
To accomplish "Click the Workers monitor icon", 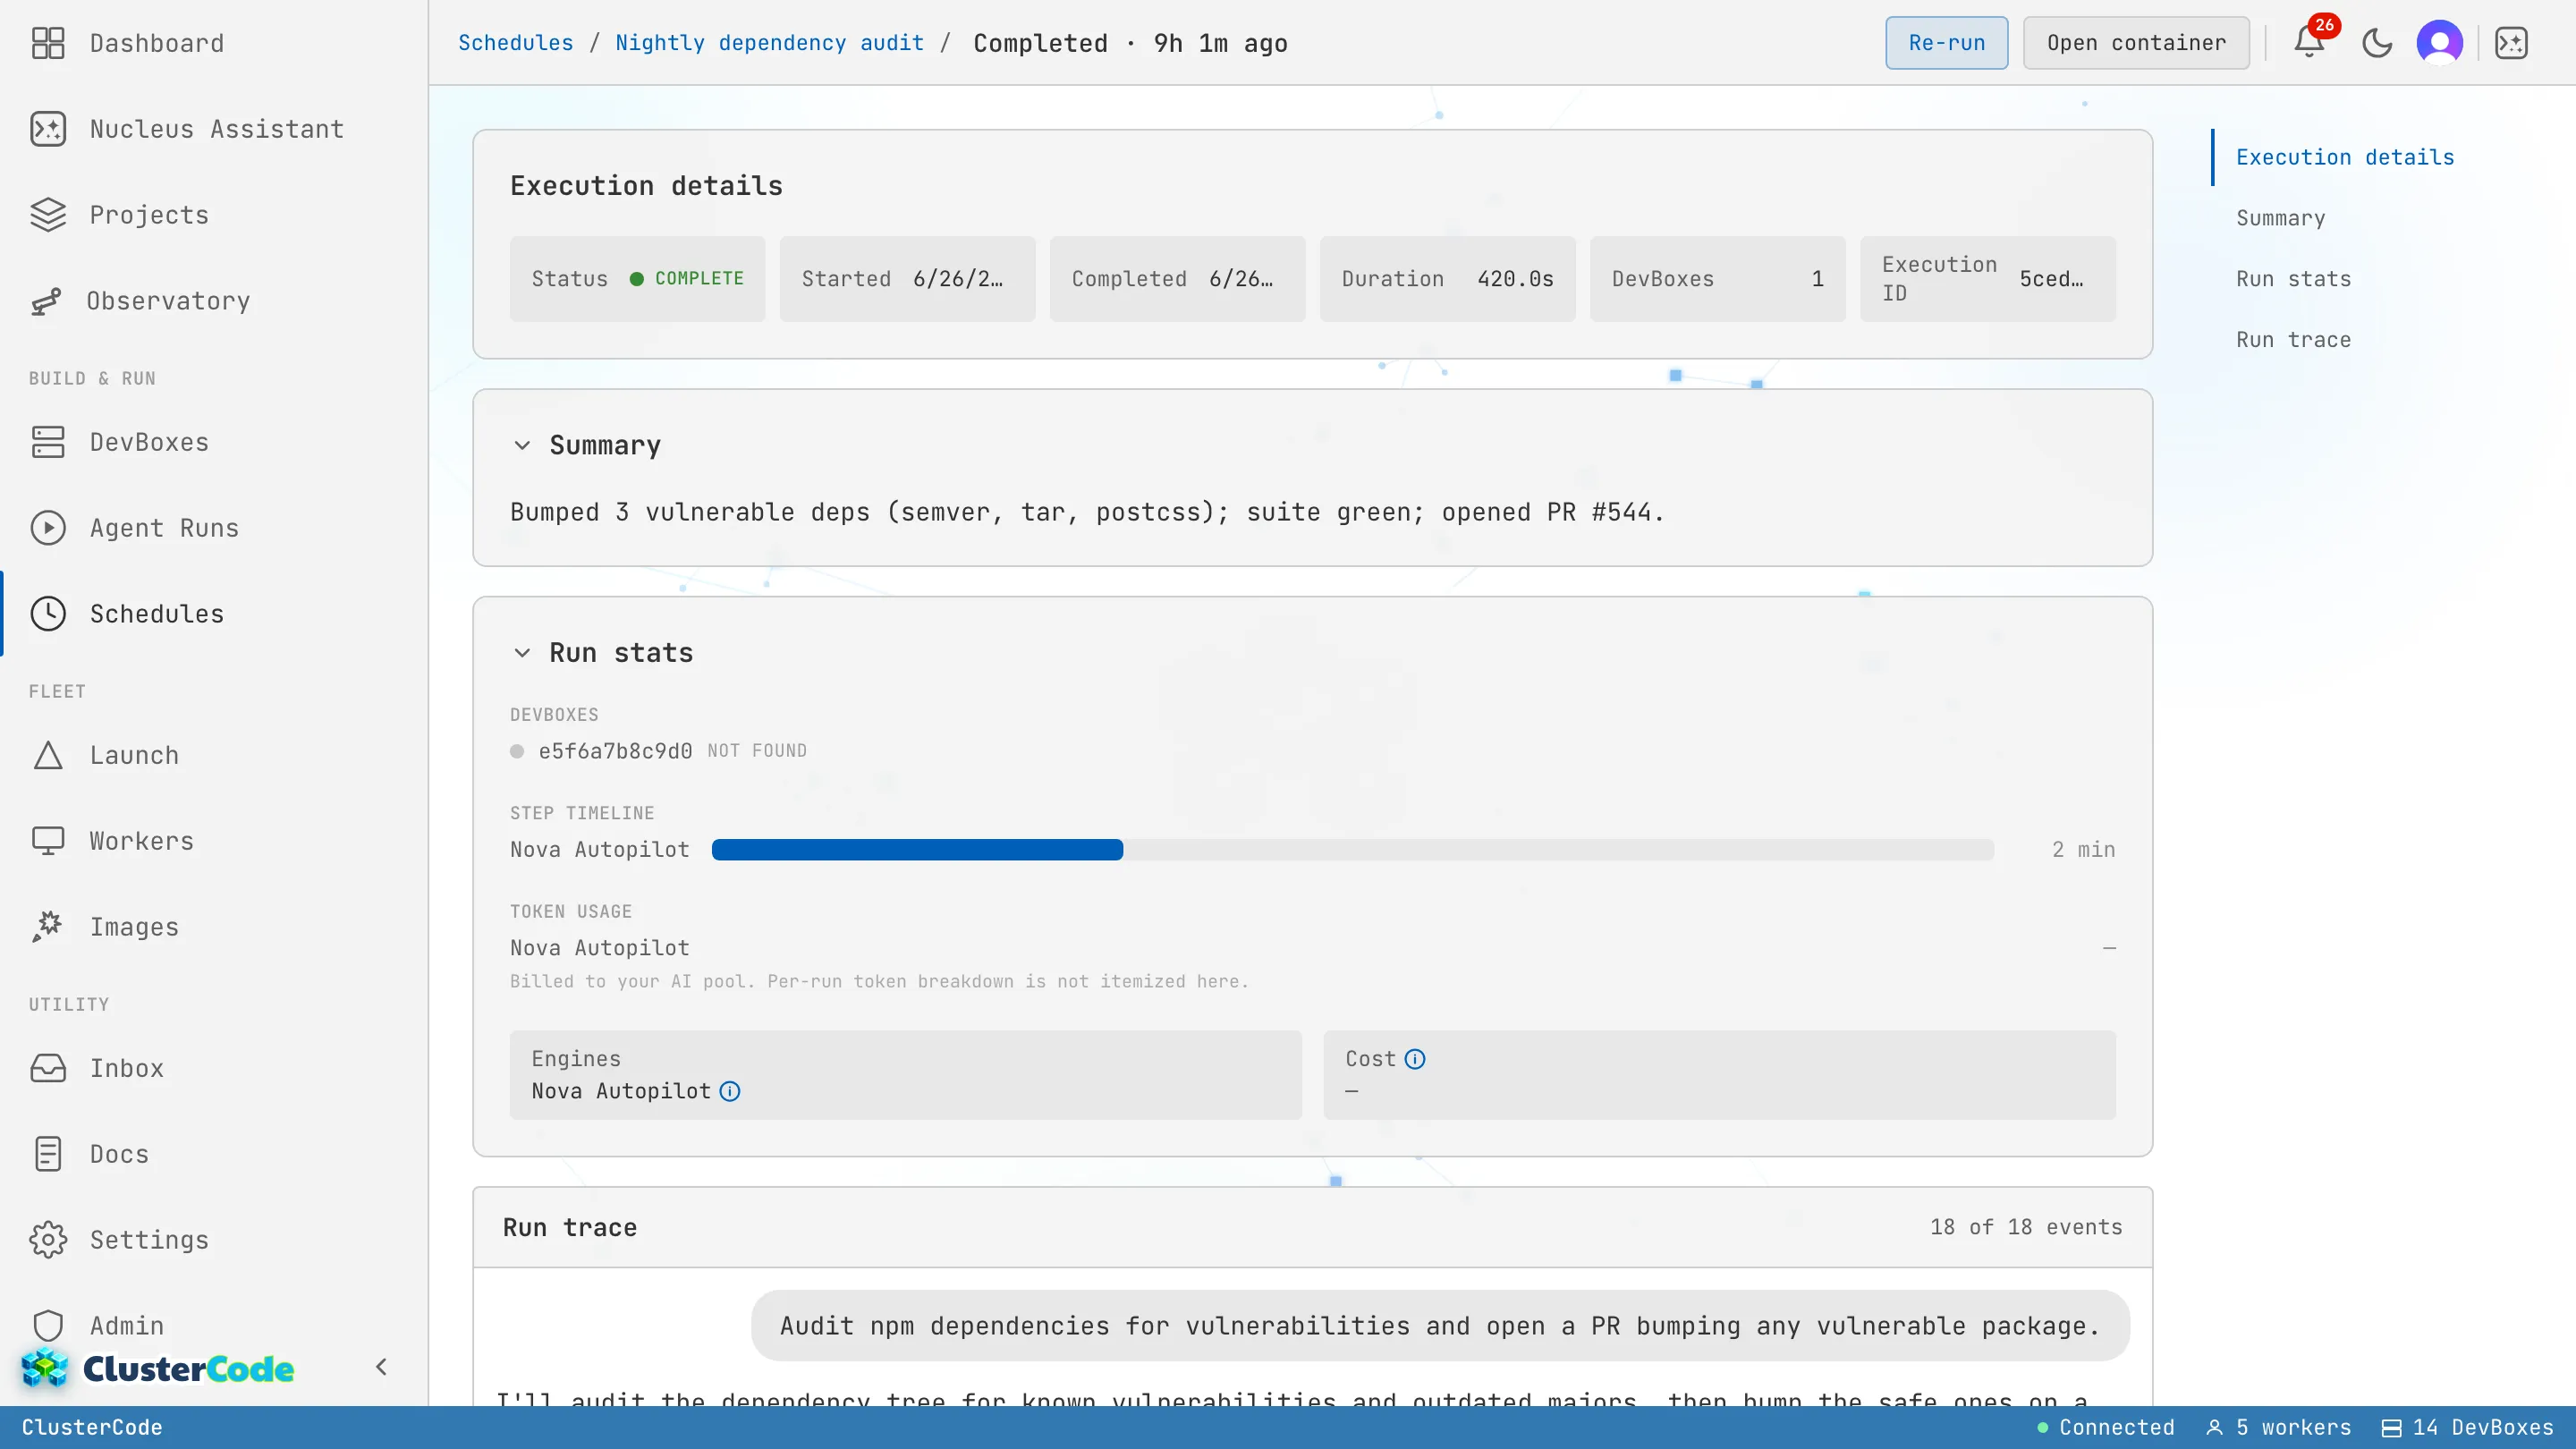I will click(48, 841).
